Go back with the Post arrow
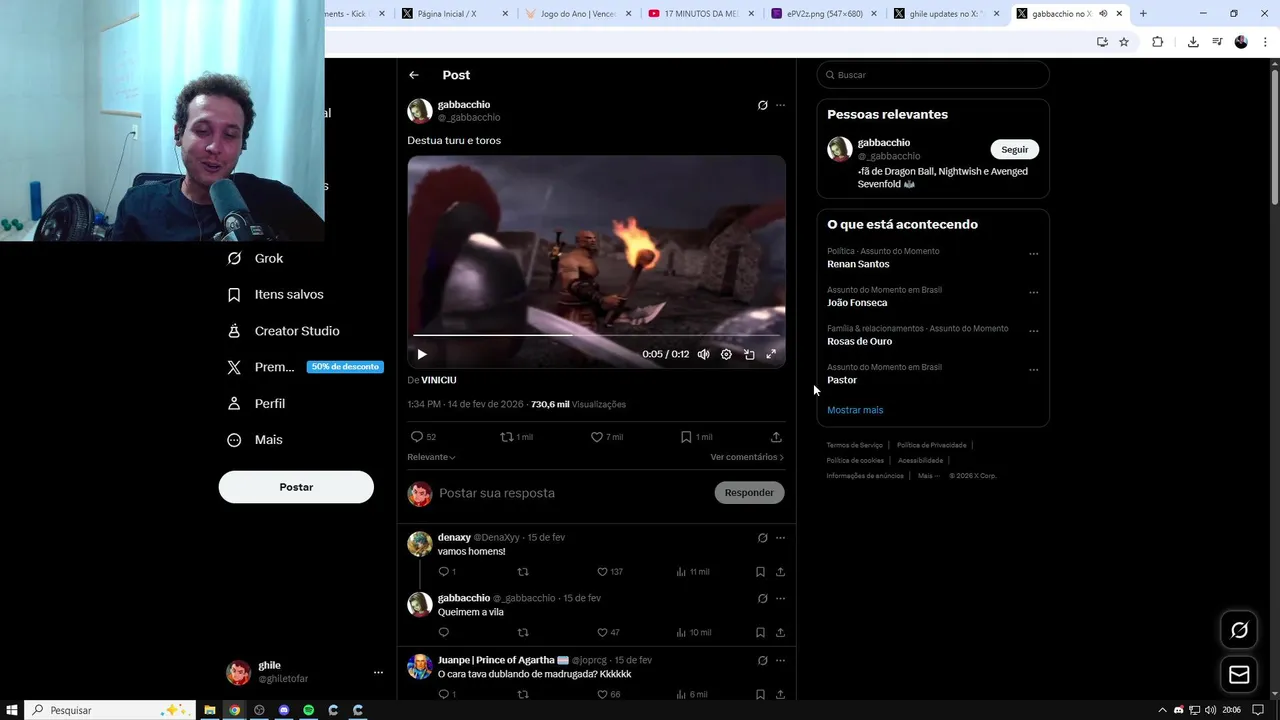1280x720 pixels. (x=414, y=75)
